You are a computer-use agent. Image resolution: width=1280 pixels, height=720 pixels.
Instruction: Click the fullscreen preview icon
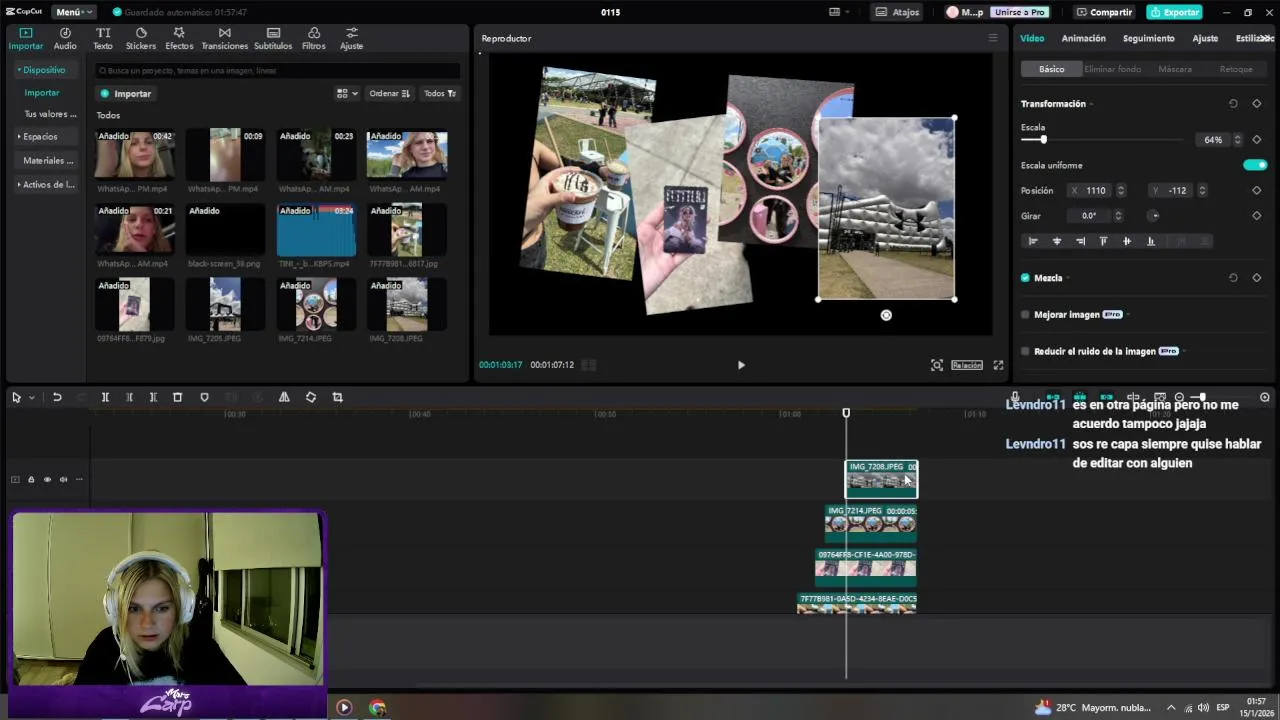click(998, 365)
